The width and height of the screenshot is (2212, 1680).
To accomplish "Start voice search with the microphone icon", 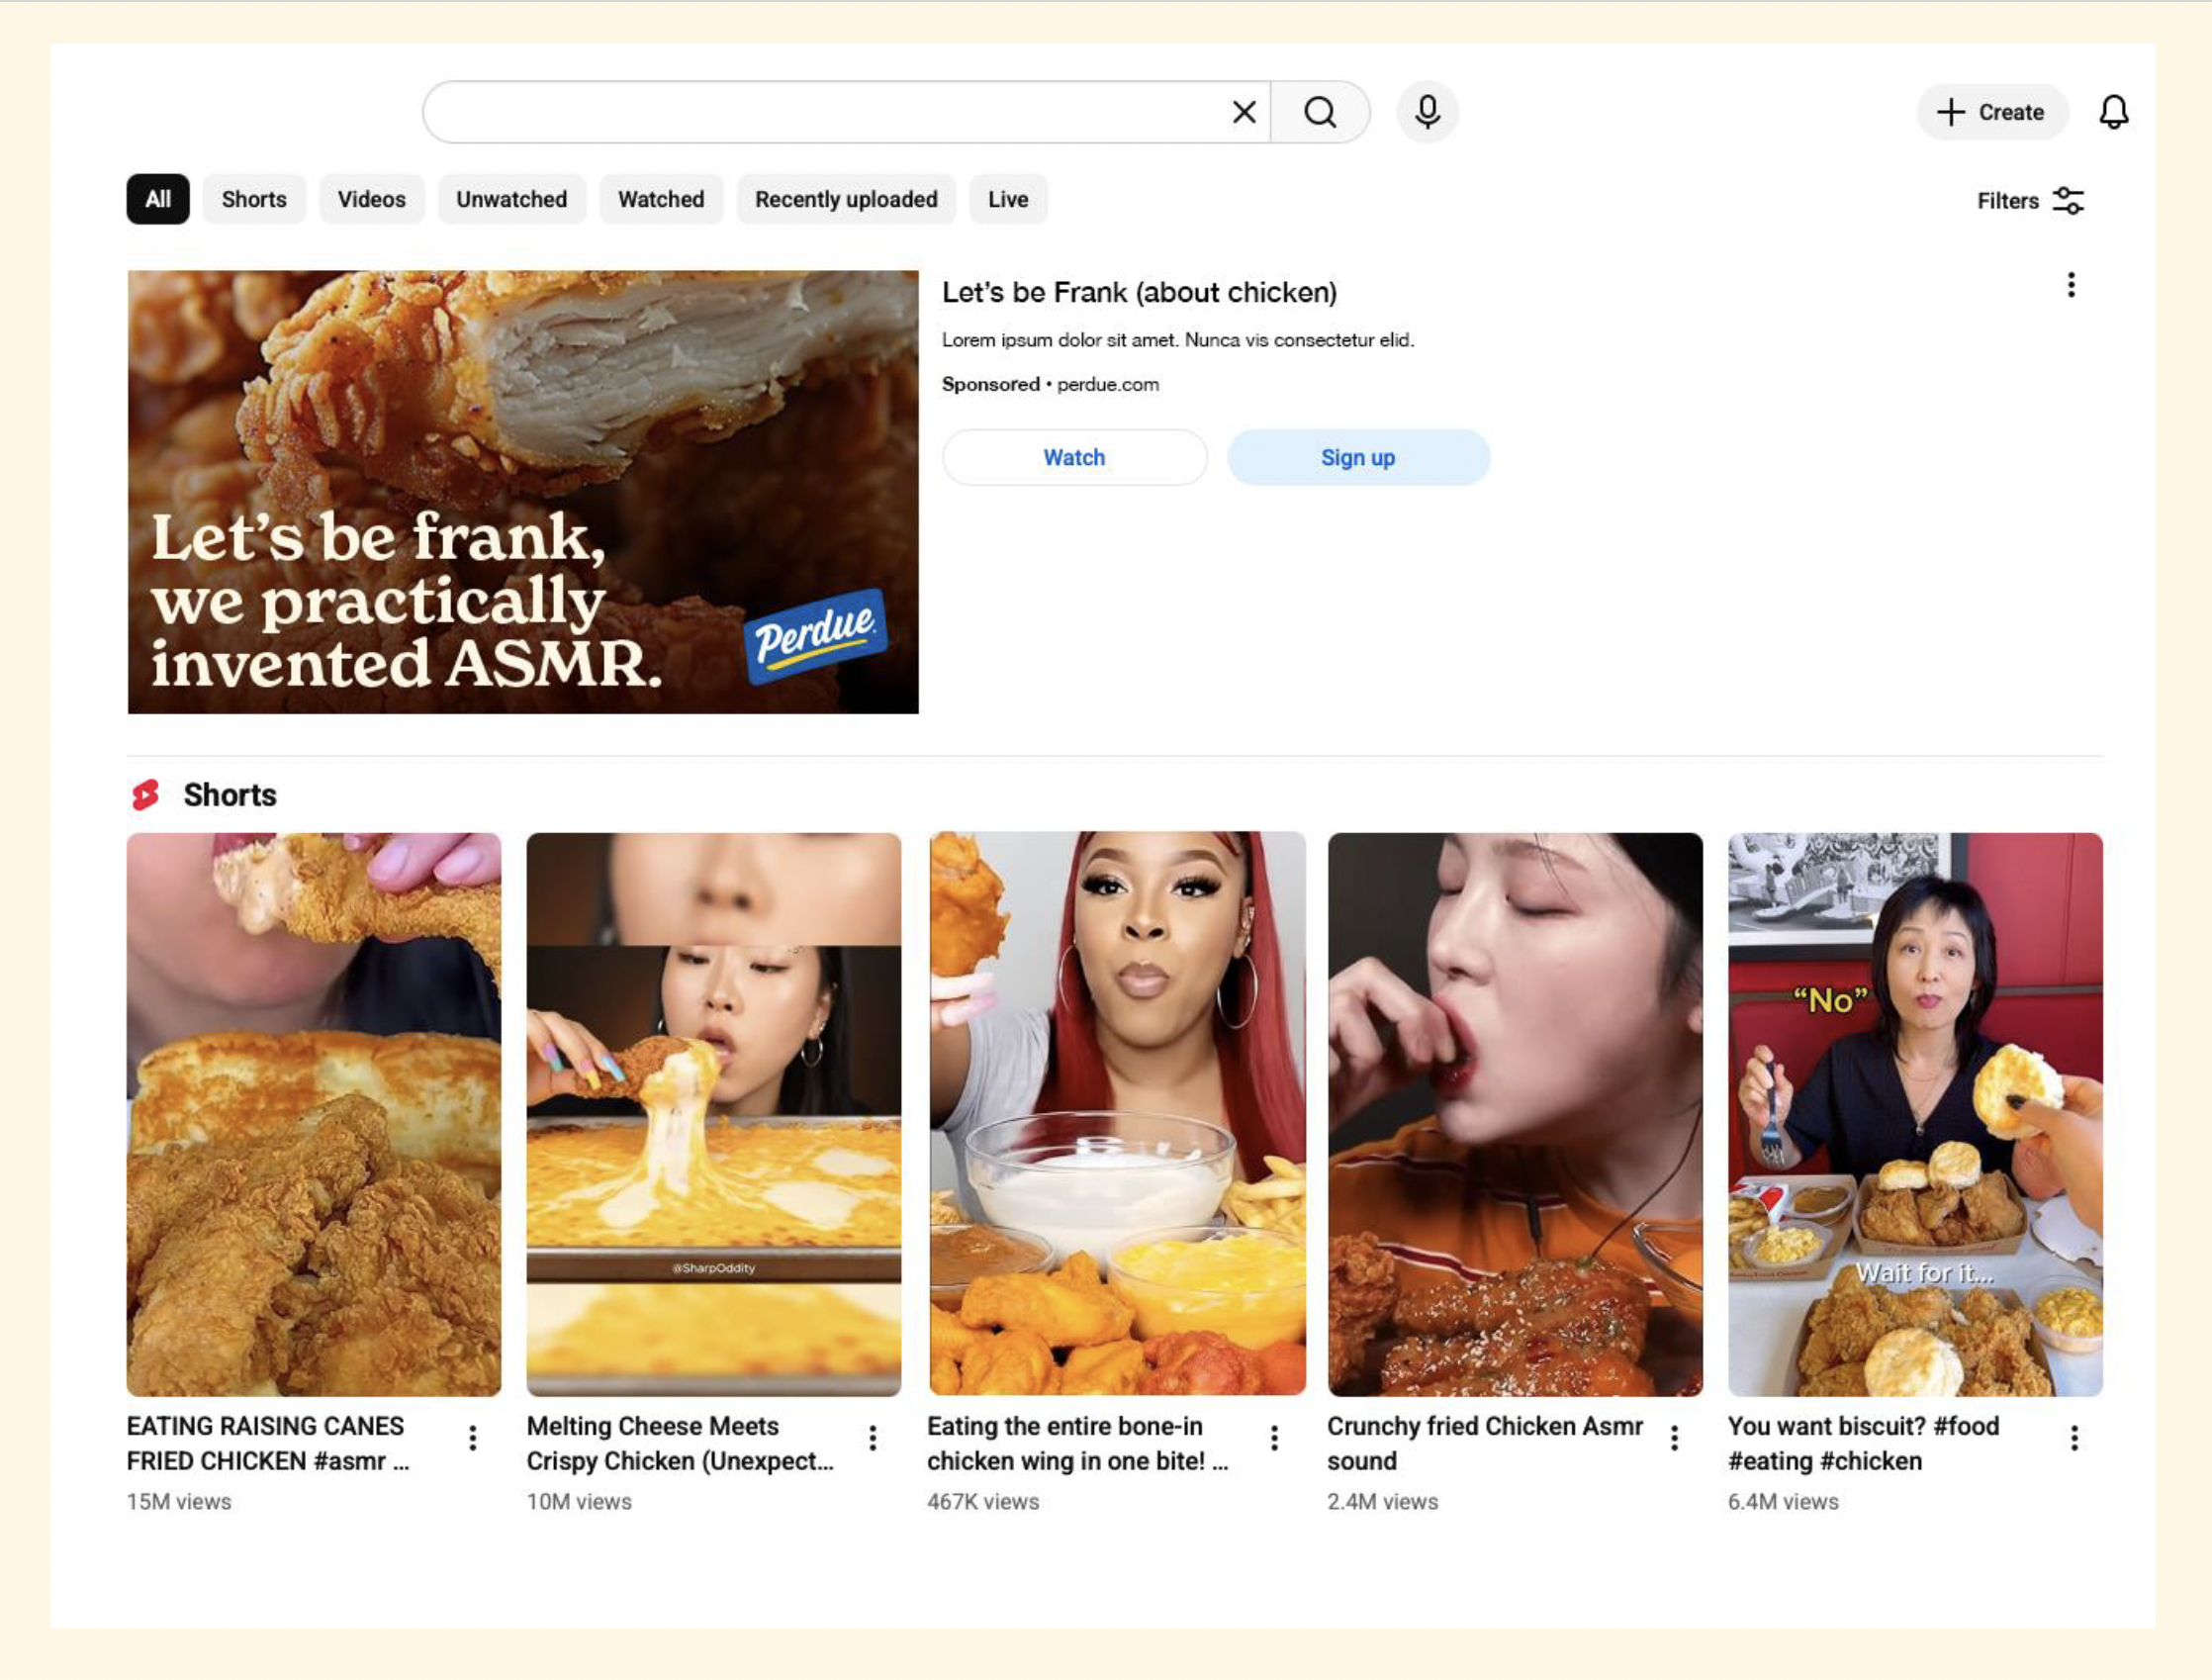I will pyautogui.click(x=1428, y=112).
